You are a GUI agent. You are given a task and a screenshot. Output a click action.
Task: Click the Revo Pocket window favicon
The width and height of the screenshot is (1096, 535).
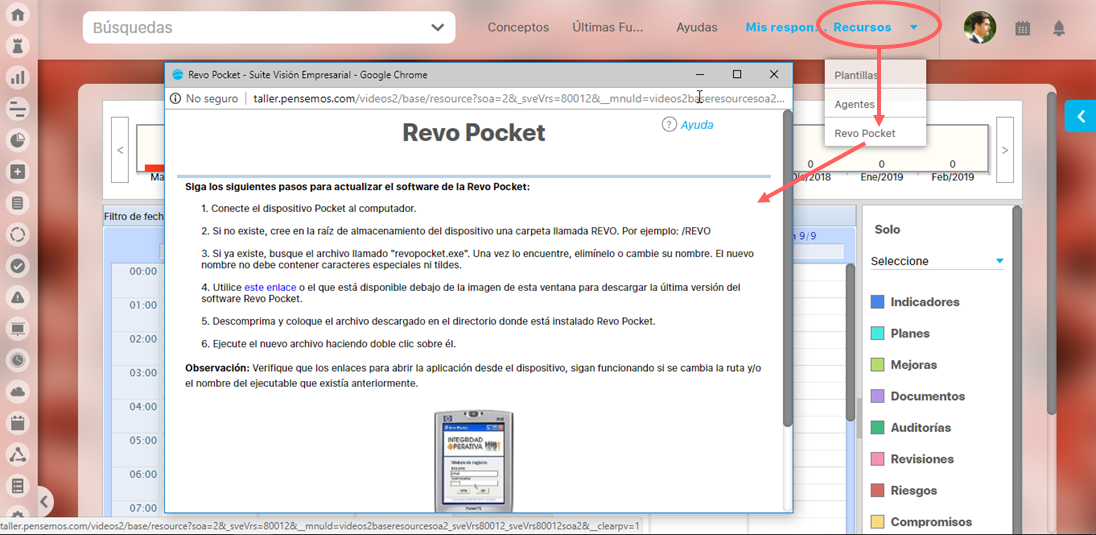tap(178, 75)
